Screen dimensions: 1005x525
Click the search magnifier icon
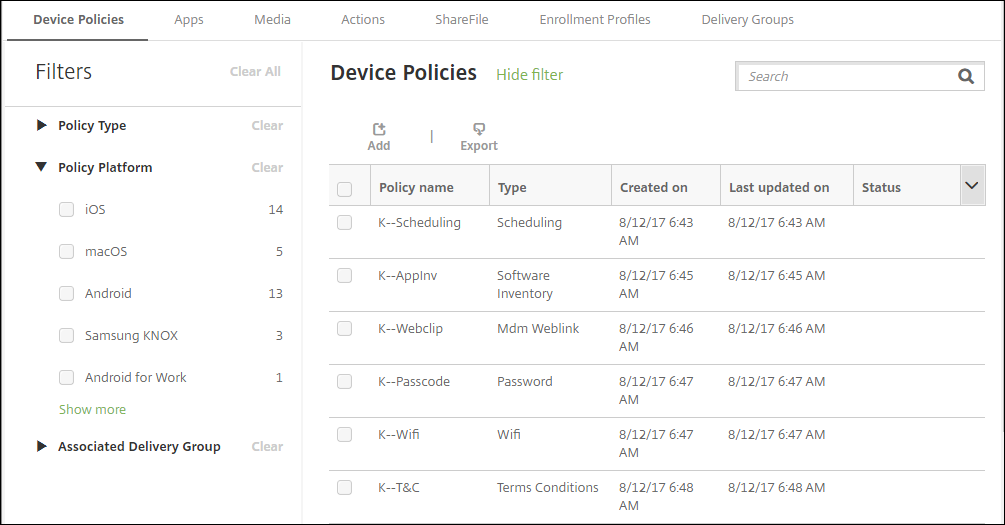point(965,76)
